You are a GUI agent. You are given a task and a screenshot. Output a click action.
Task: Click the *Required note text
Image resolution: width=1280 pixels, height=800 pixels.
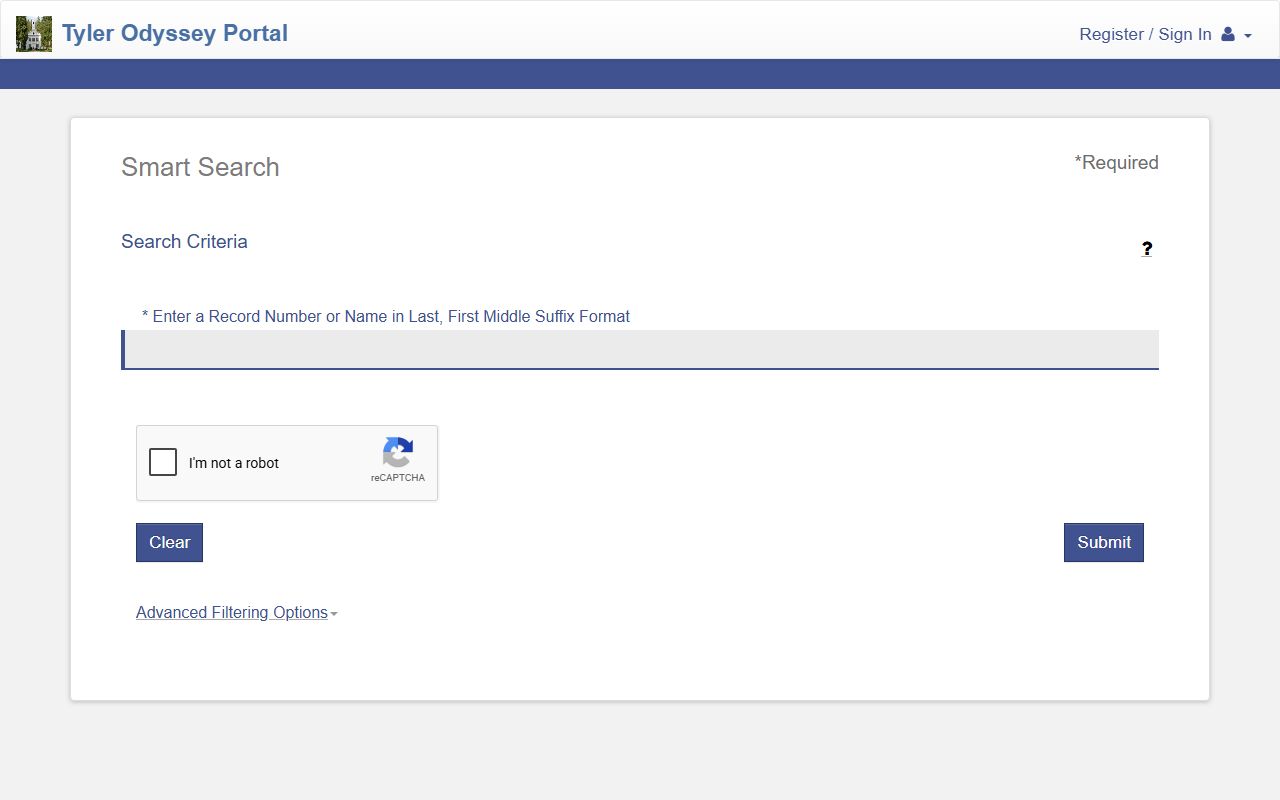tap(1116, 163)
